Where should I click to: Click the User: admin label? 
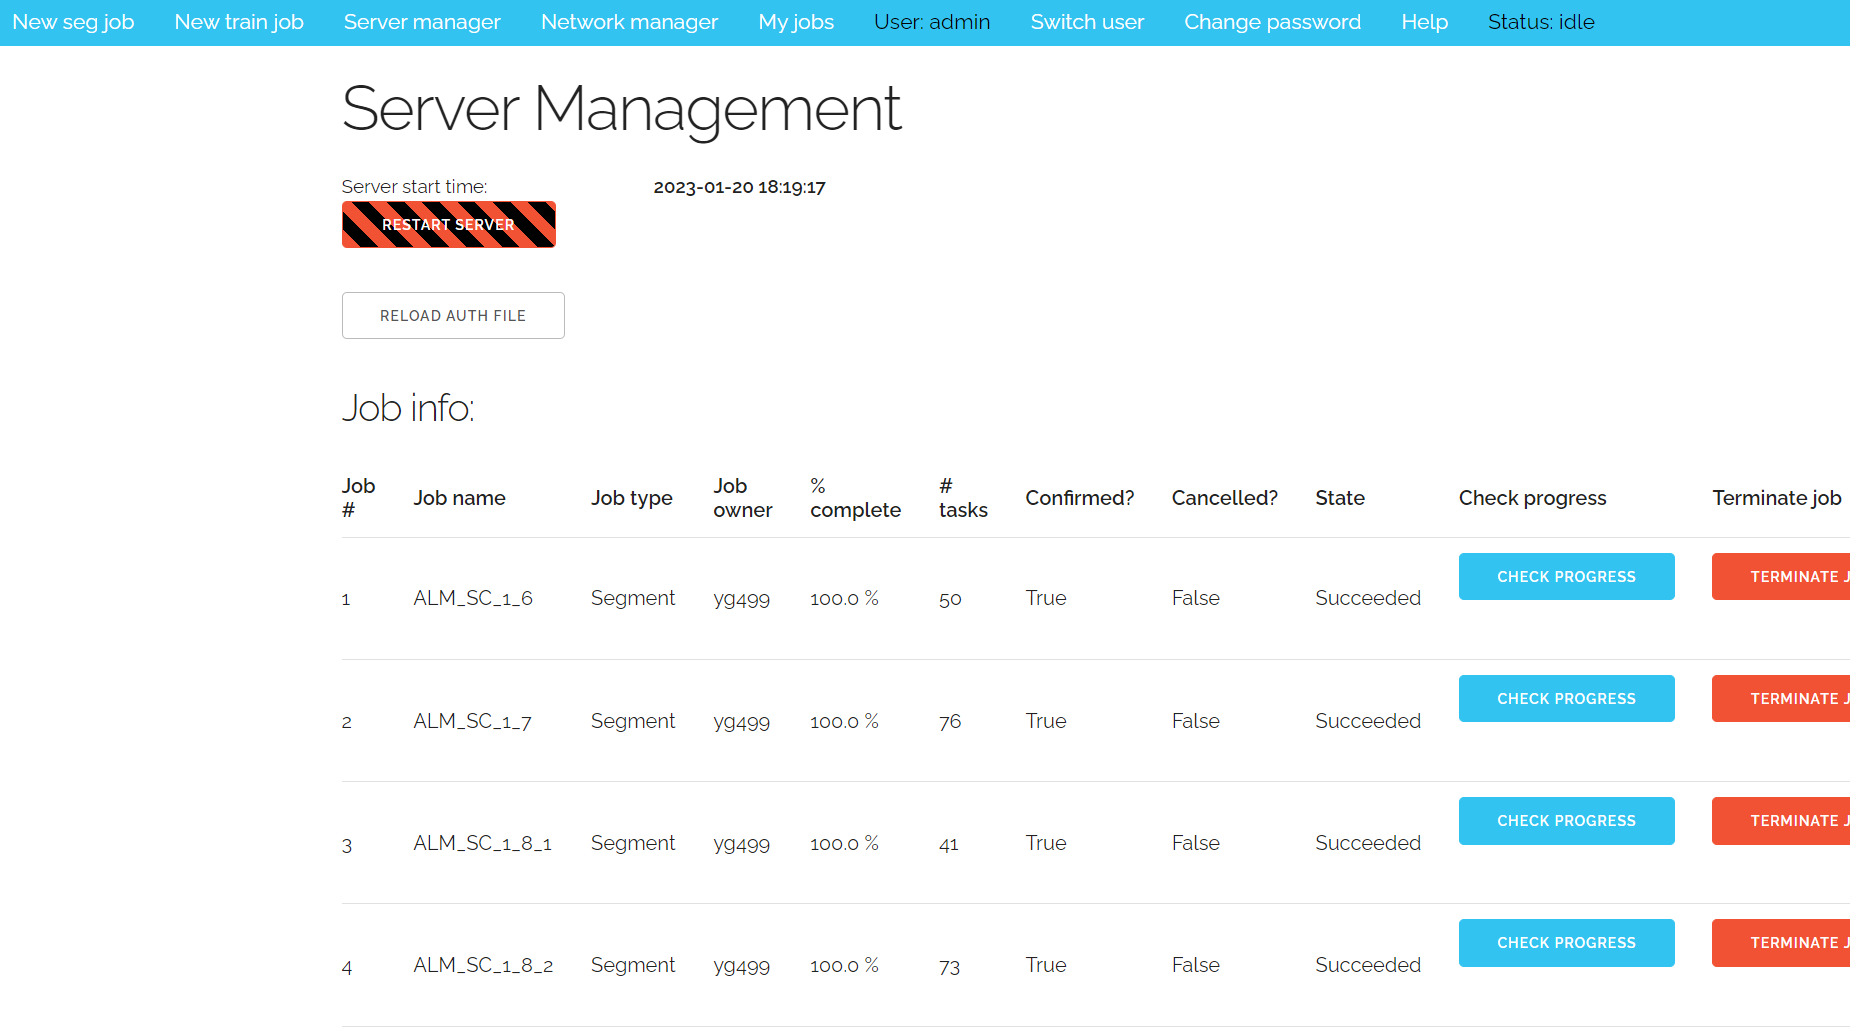(932, 22)
